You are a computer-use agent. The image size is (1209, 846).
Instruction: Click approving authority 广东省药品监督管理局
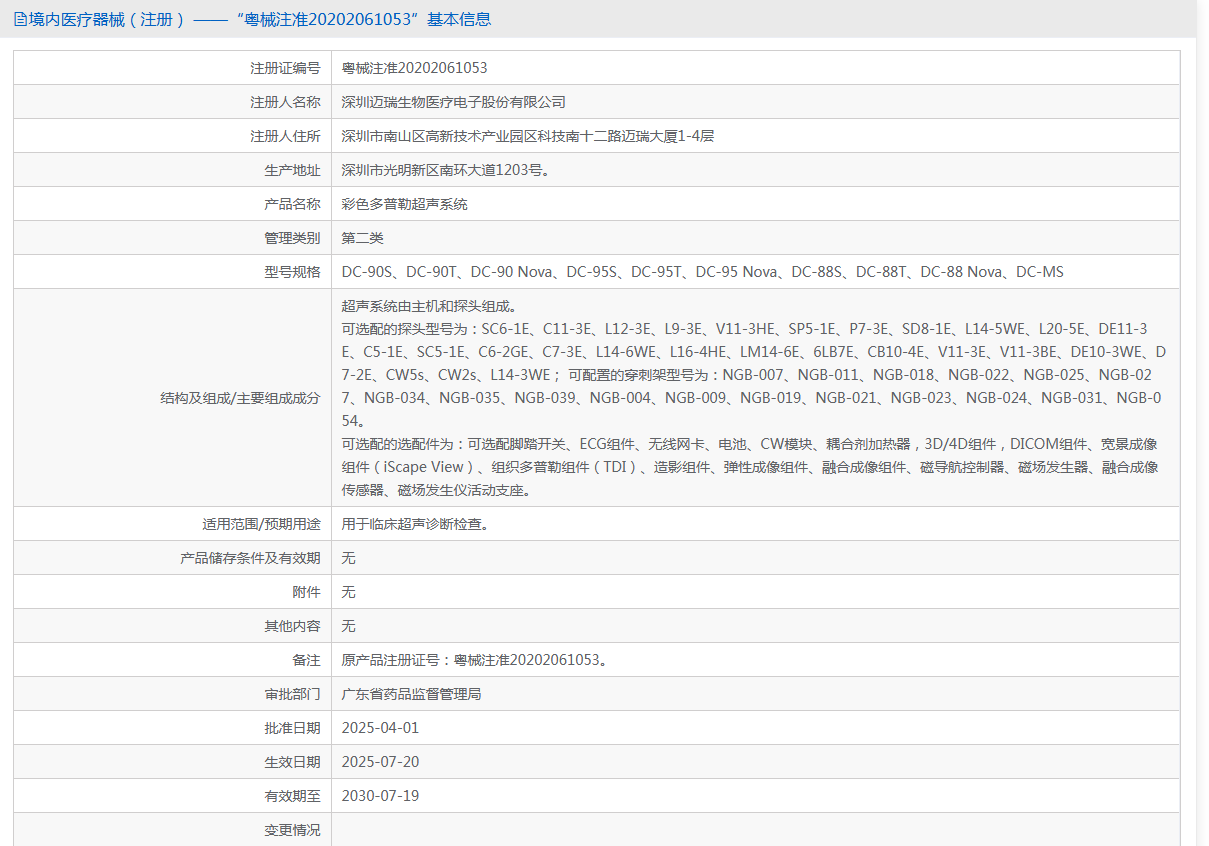point(412,694)
